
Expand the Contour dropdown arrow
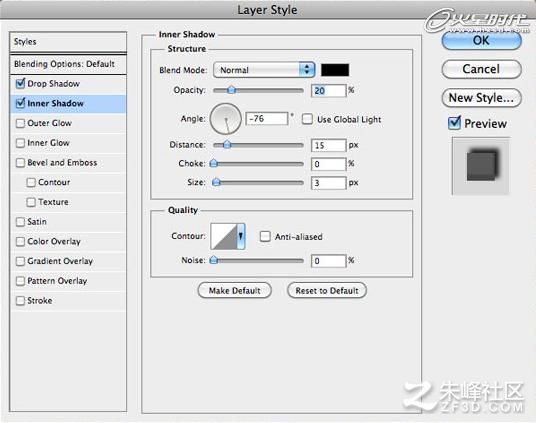point(241,236)
